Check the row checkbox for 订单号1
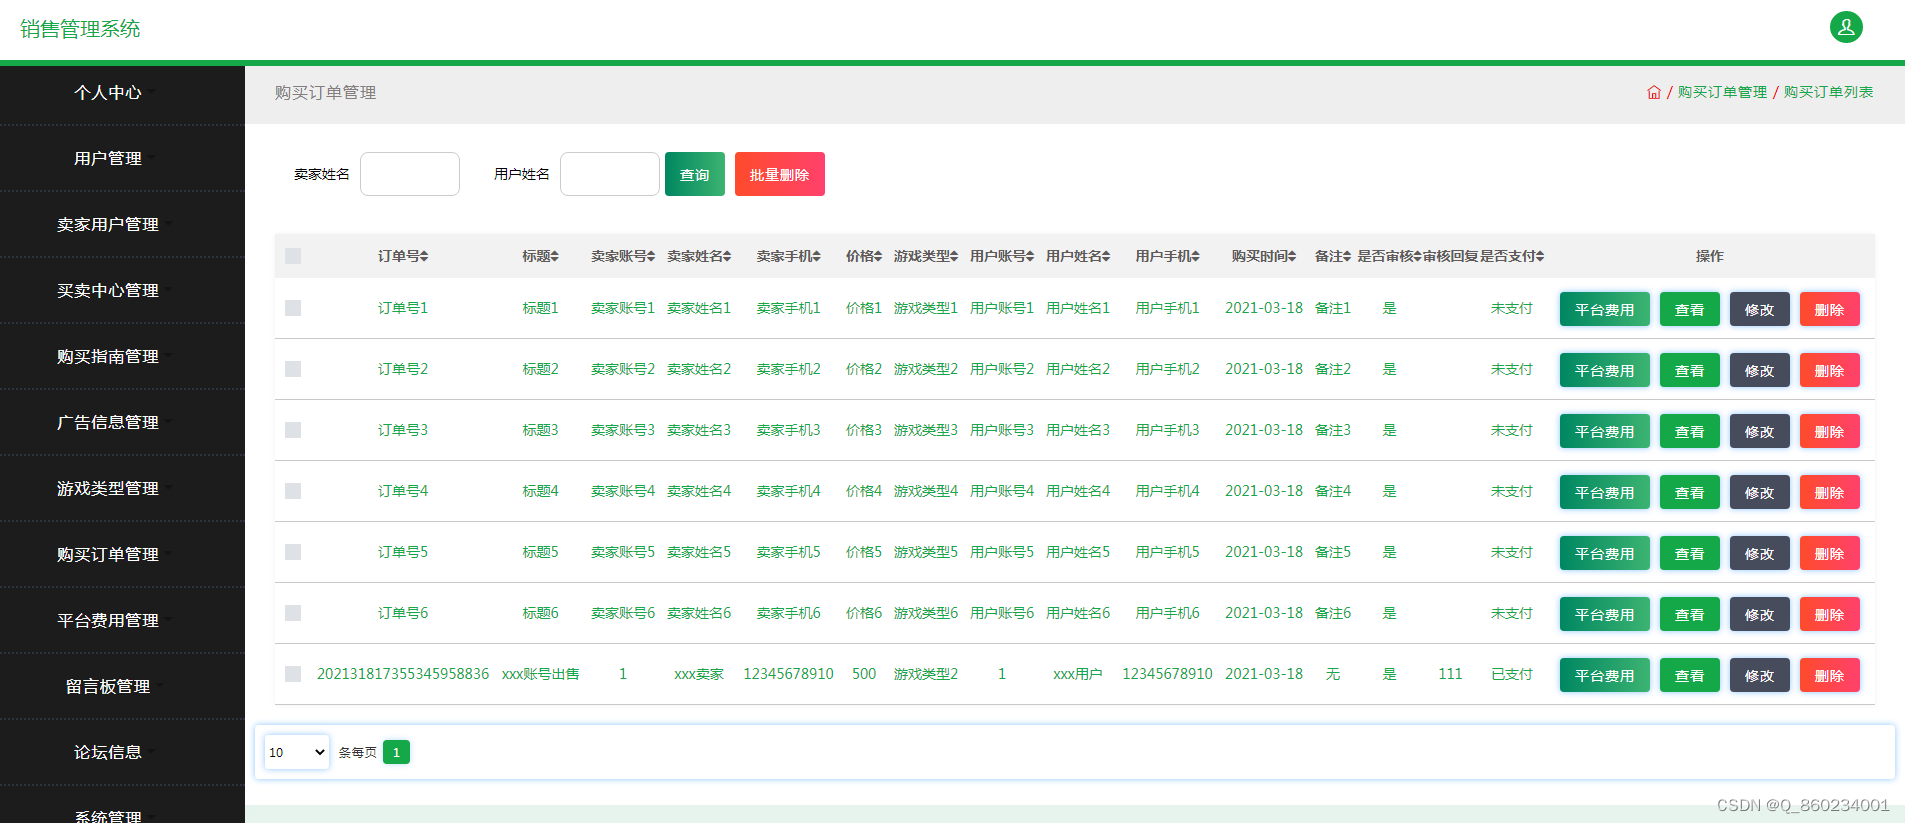1905x823 pixels. click(x=293, y=308)
